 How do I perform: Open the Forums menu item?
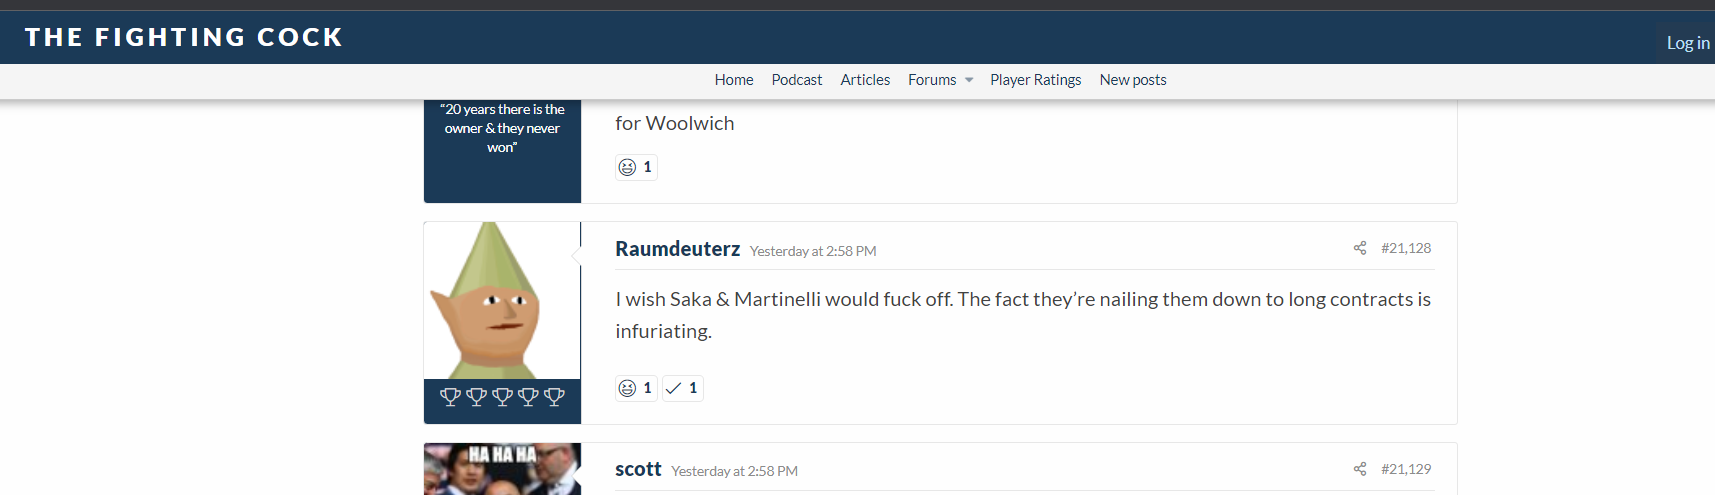[x=932, y=80]
